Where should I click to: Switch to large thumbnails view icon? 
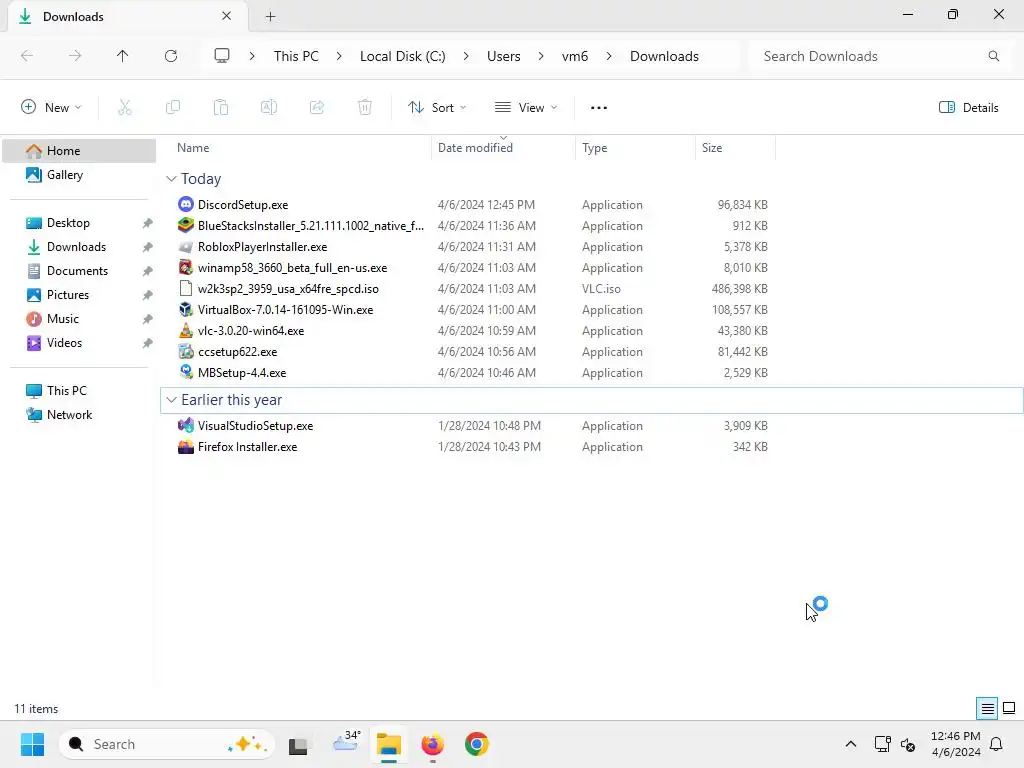1009,708
